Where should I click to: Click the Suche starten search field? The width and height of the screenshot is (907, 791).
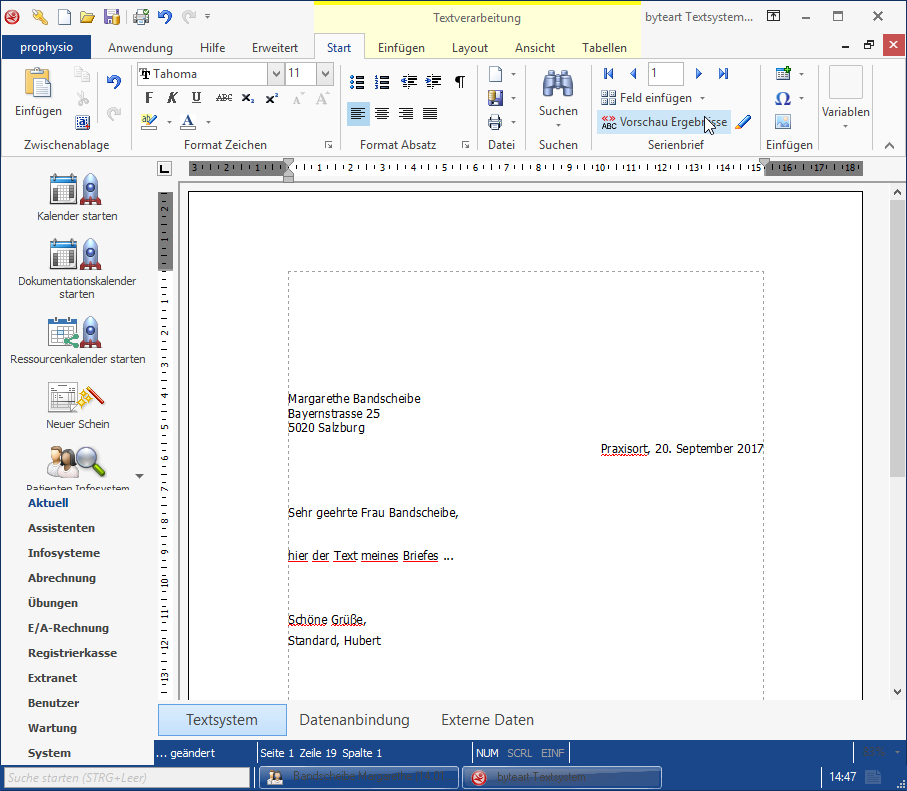click(x=126, y=777)
